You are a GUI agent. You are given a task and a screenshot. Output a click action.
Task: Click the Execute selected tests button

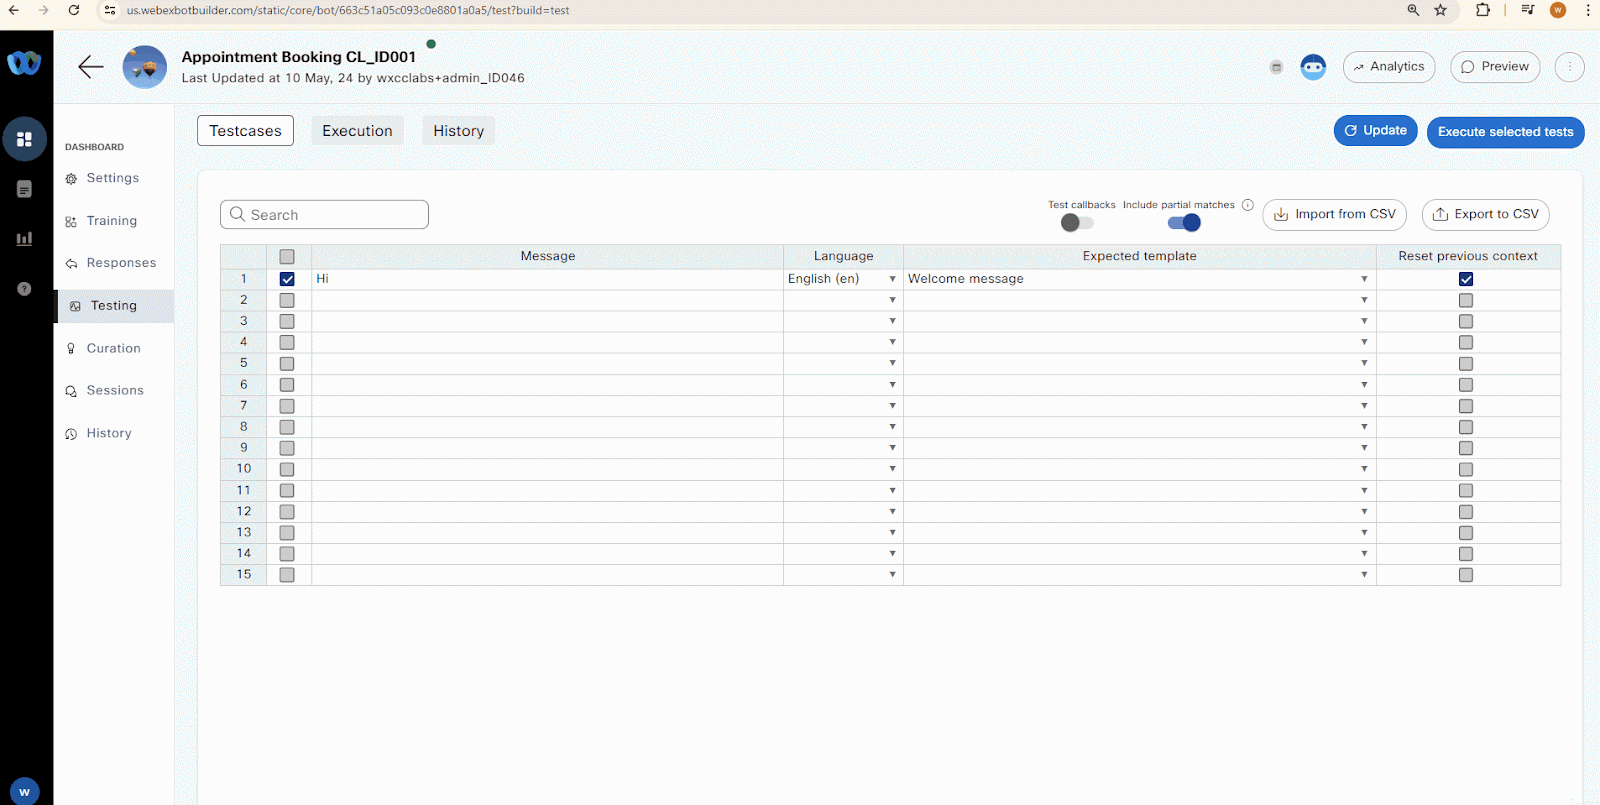coord(1505,132)
